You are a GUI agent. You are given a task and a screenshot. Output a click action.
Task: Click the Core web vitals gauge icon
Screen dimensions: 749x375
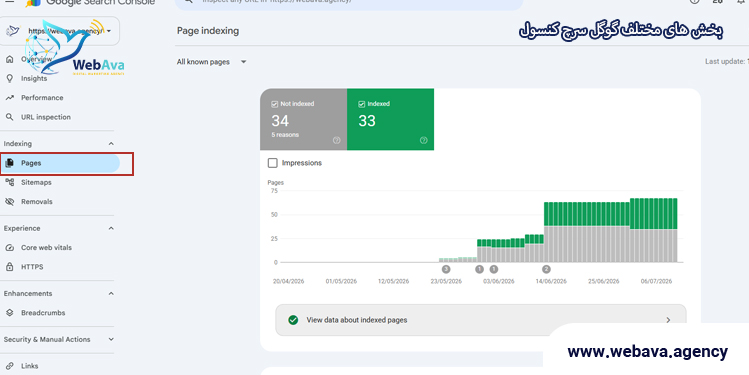[10, 247]
